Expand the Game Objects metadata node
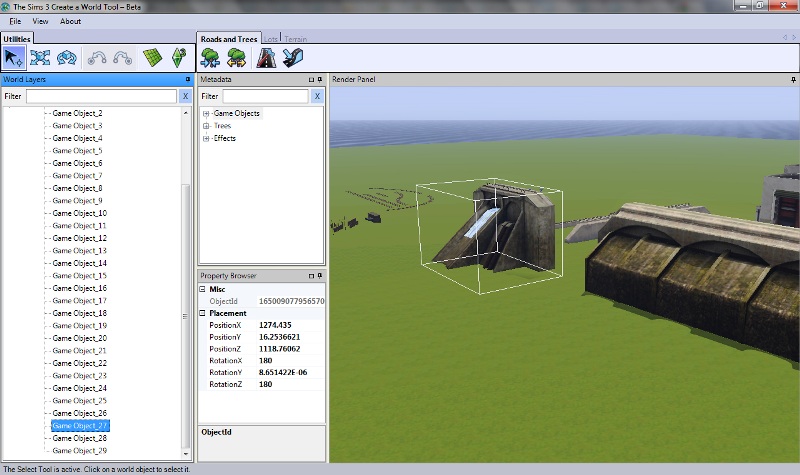This screenshot has height=475, width=800. click(206, 114)
